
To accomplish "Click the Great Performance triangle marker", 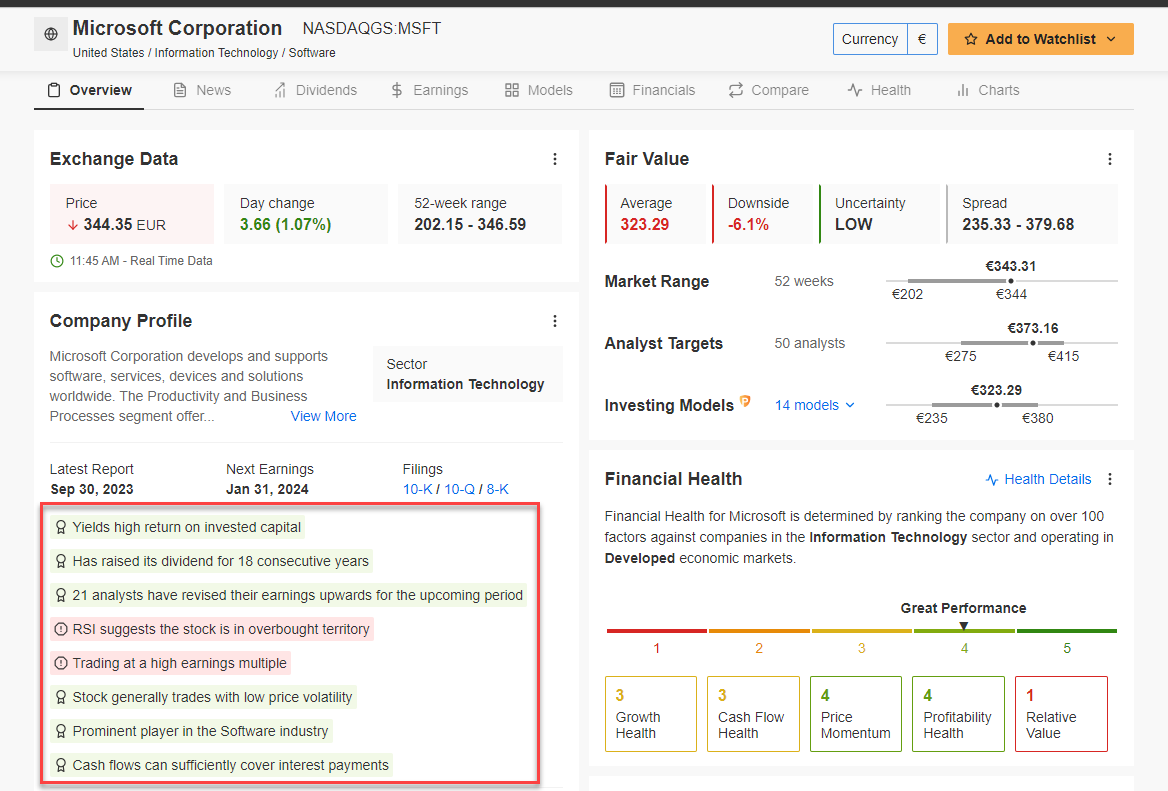I will click(x=964, y=626).
